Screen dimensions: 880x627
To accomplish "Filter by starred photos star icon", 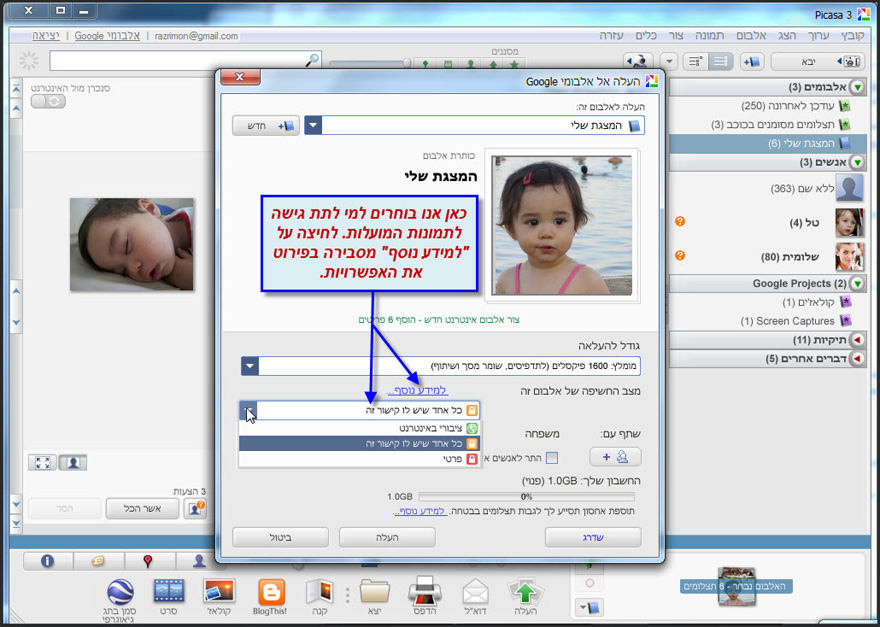I will coord(514,64).
